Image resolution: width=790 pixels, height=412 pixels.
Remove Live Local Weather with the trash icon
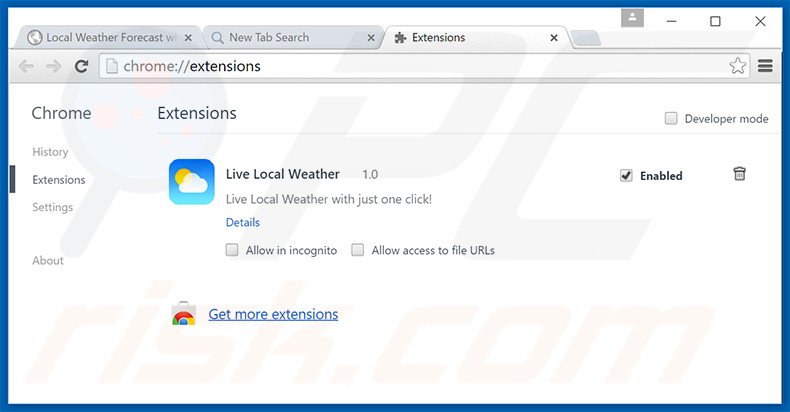click(739, 174)
